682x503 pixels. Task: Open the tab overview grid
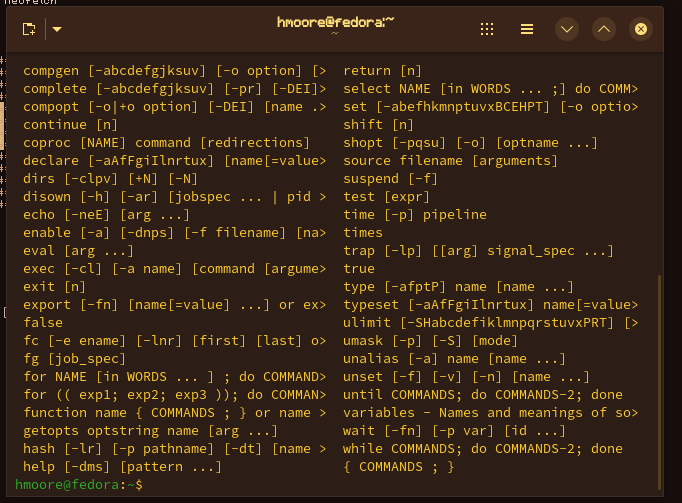point(487,29)
